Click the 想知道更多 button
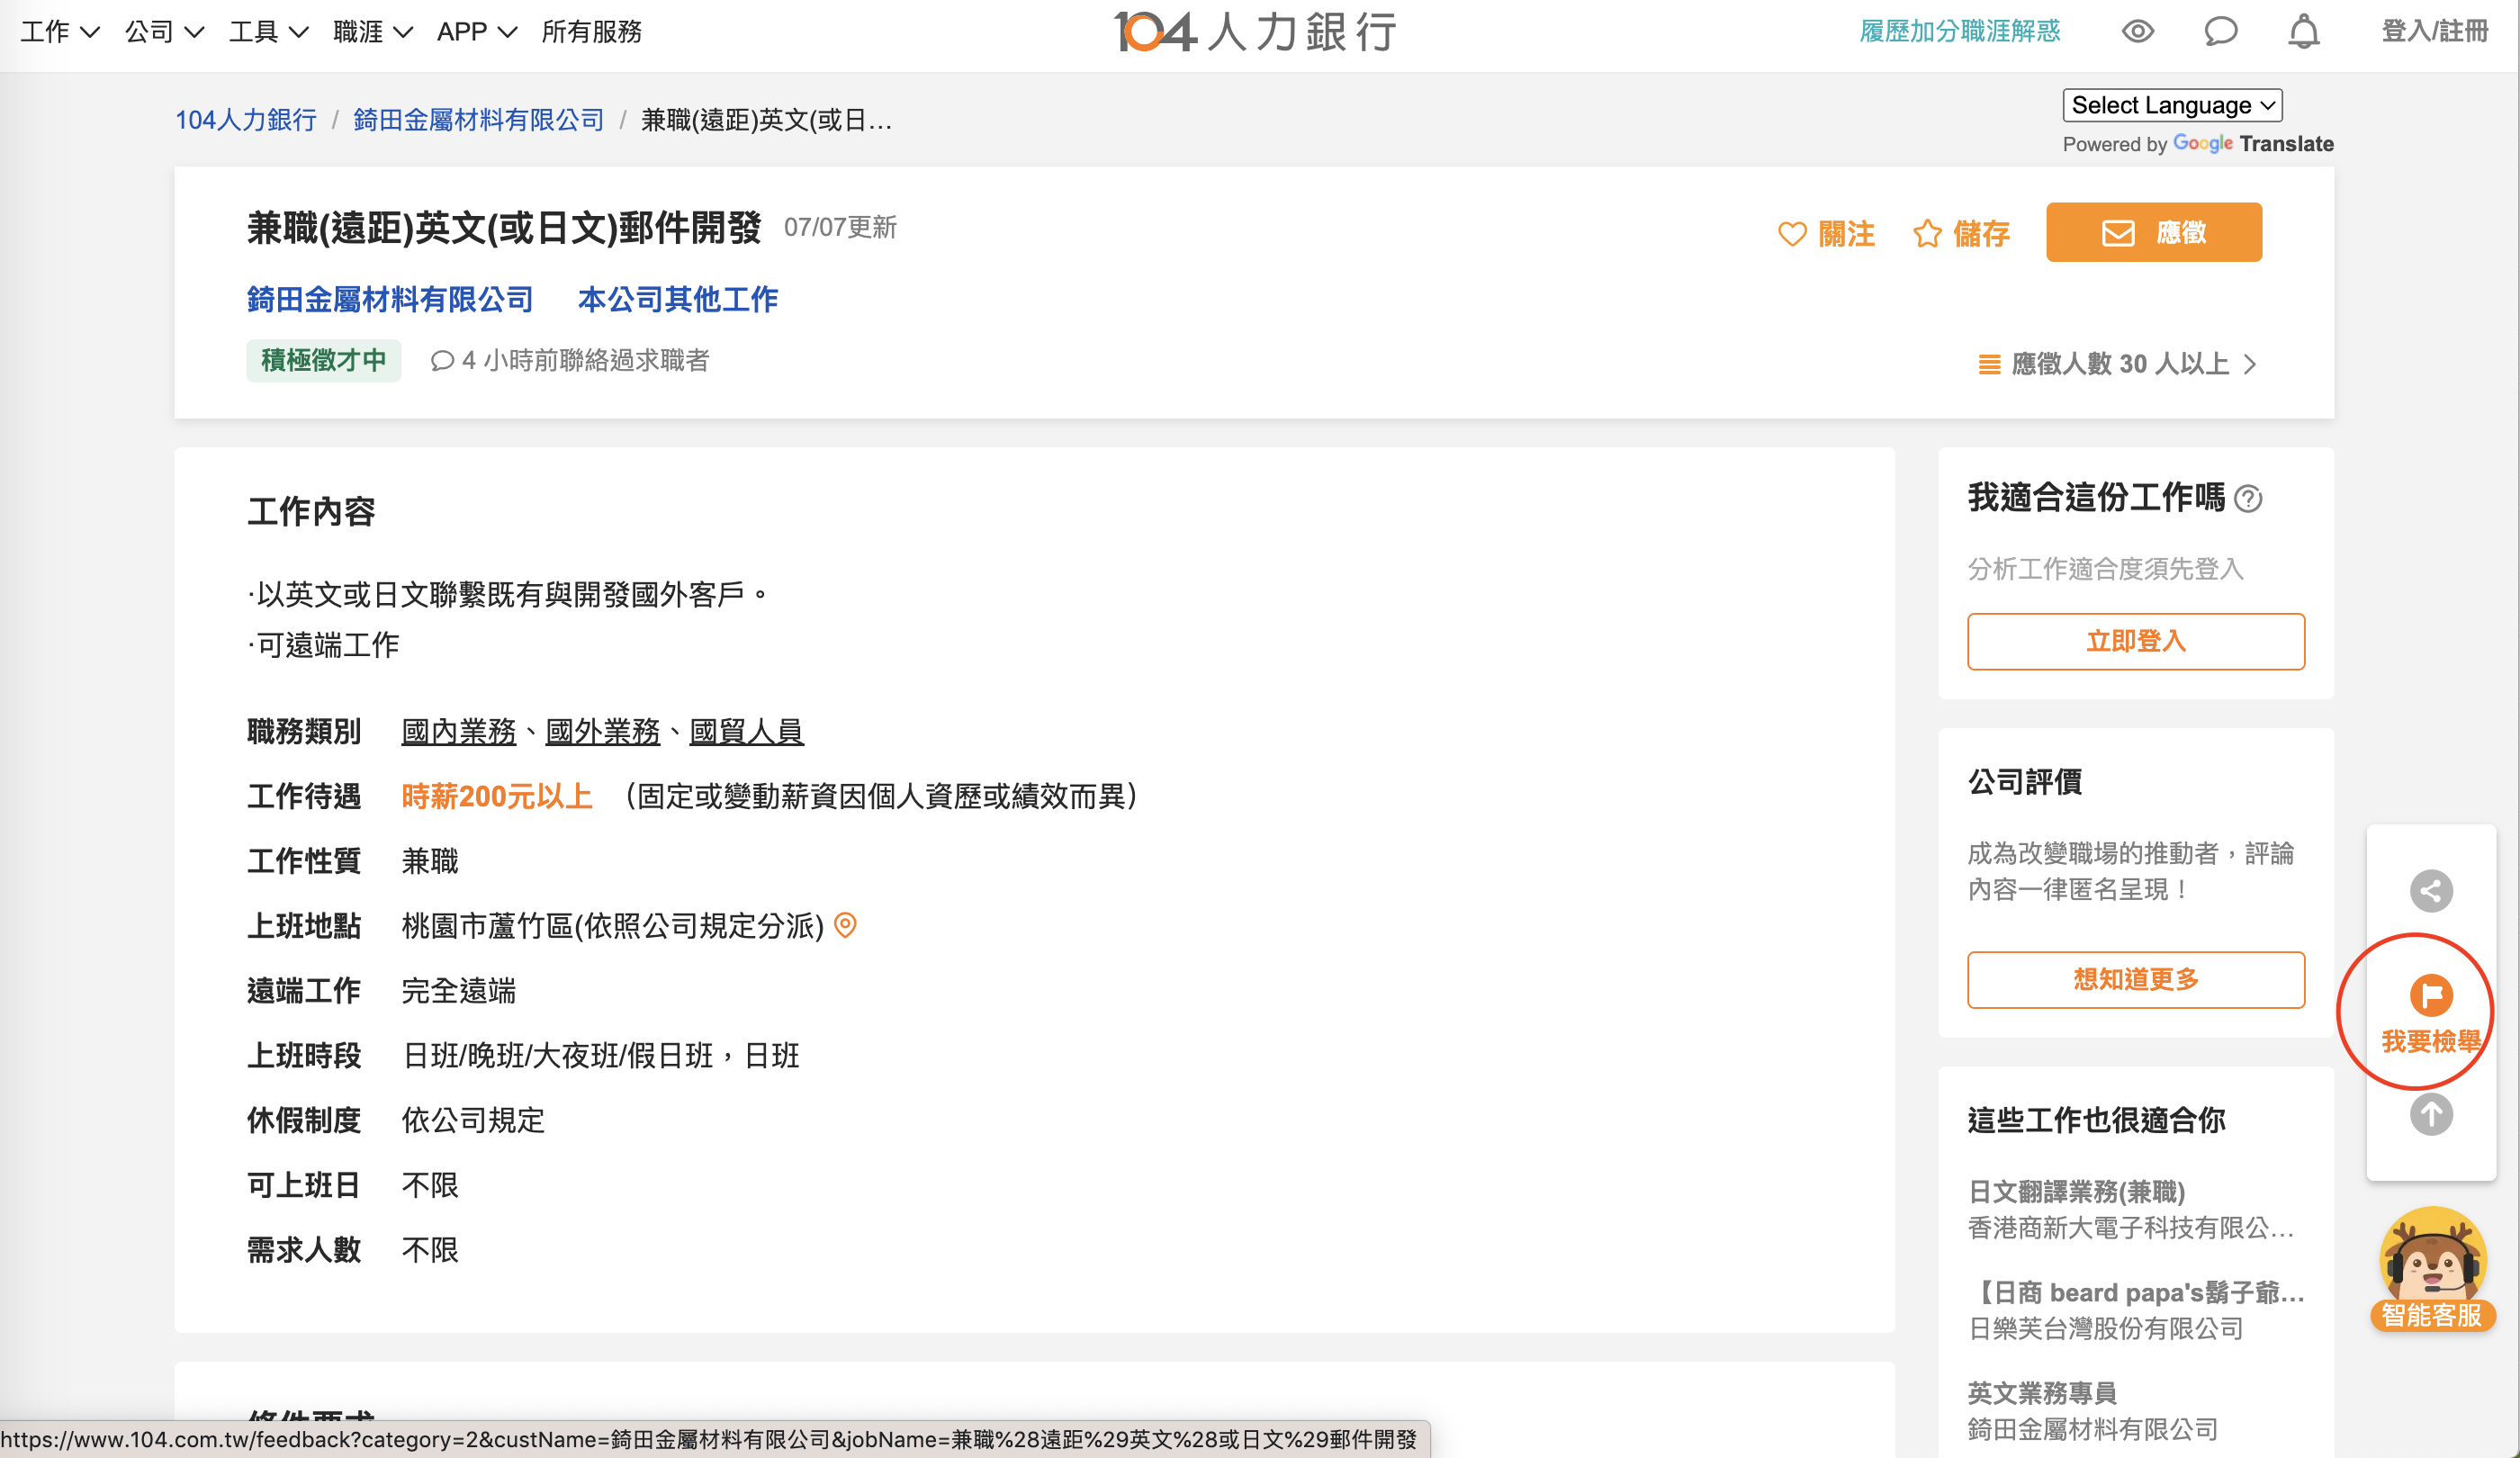This screenshot has height=1458, width=2520. click(x=2135, y=979)
